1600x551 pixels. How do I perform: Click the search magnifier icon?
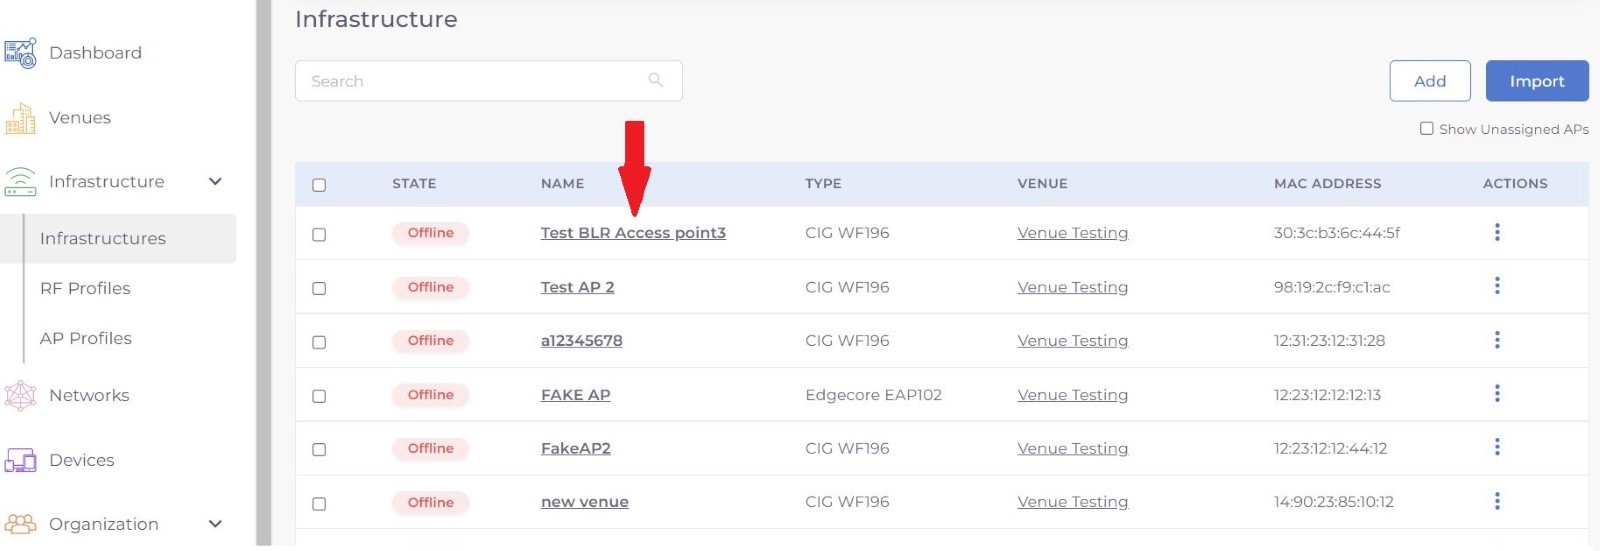tap(656, 80)
